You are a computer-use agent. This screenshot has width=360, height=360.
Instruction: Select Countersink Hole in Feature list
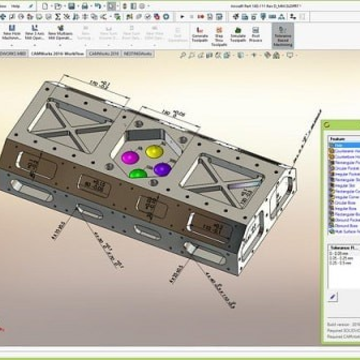coord(344,151)
